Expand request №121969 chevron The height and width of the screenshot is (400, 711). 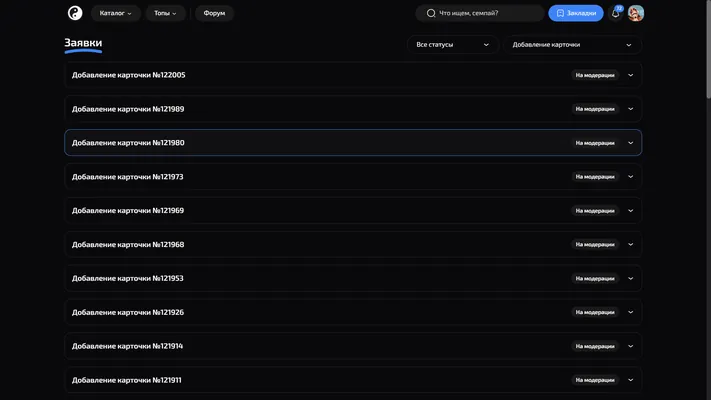pos(630,210)
